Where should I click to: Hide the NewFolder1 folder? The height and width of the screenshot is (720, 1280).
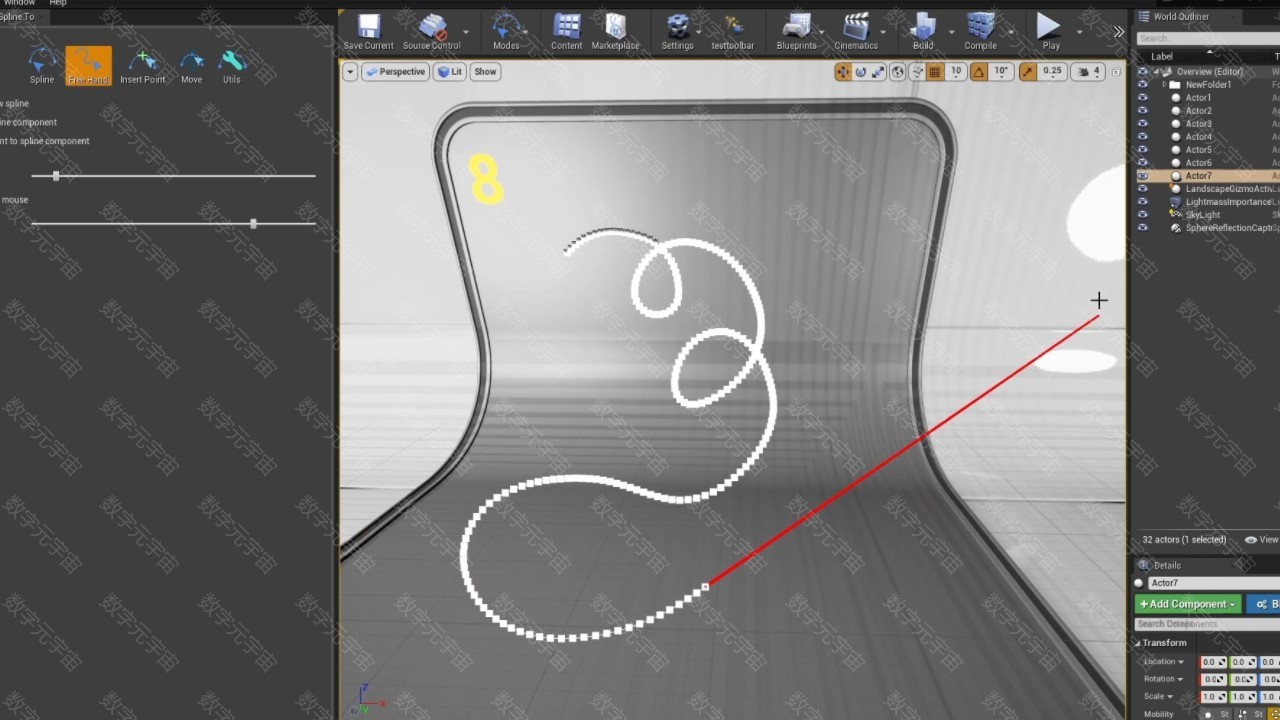click(1143, 85)
